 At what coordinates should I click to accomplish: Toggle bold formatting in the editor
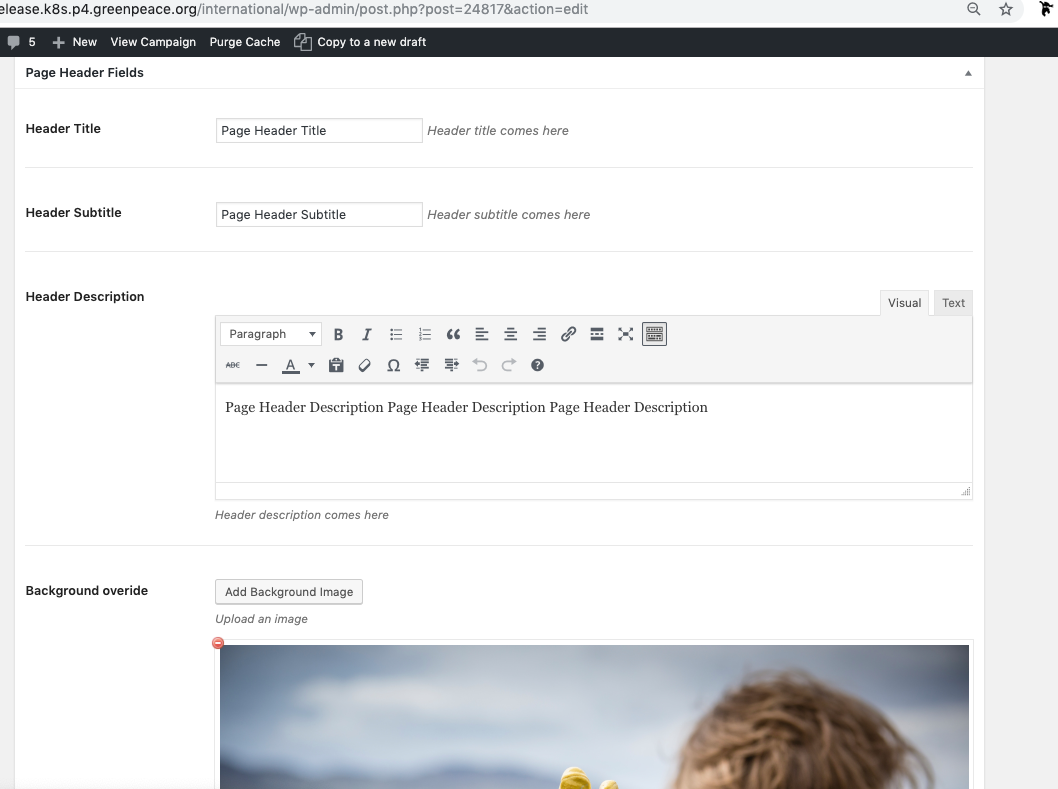(338, 334)
